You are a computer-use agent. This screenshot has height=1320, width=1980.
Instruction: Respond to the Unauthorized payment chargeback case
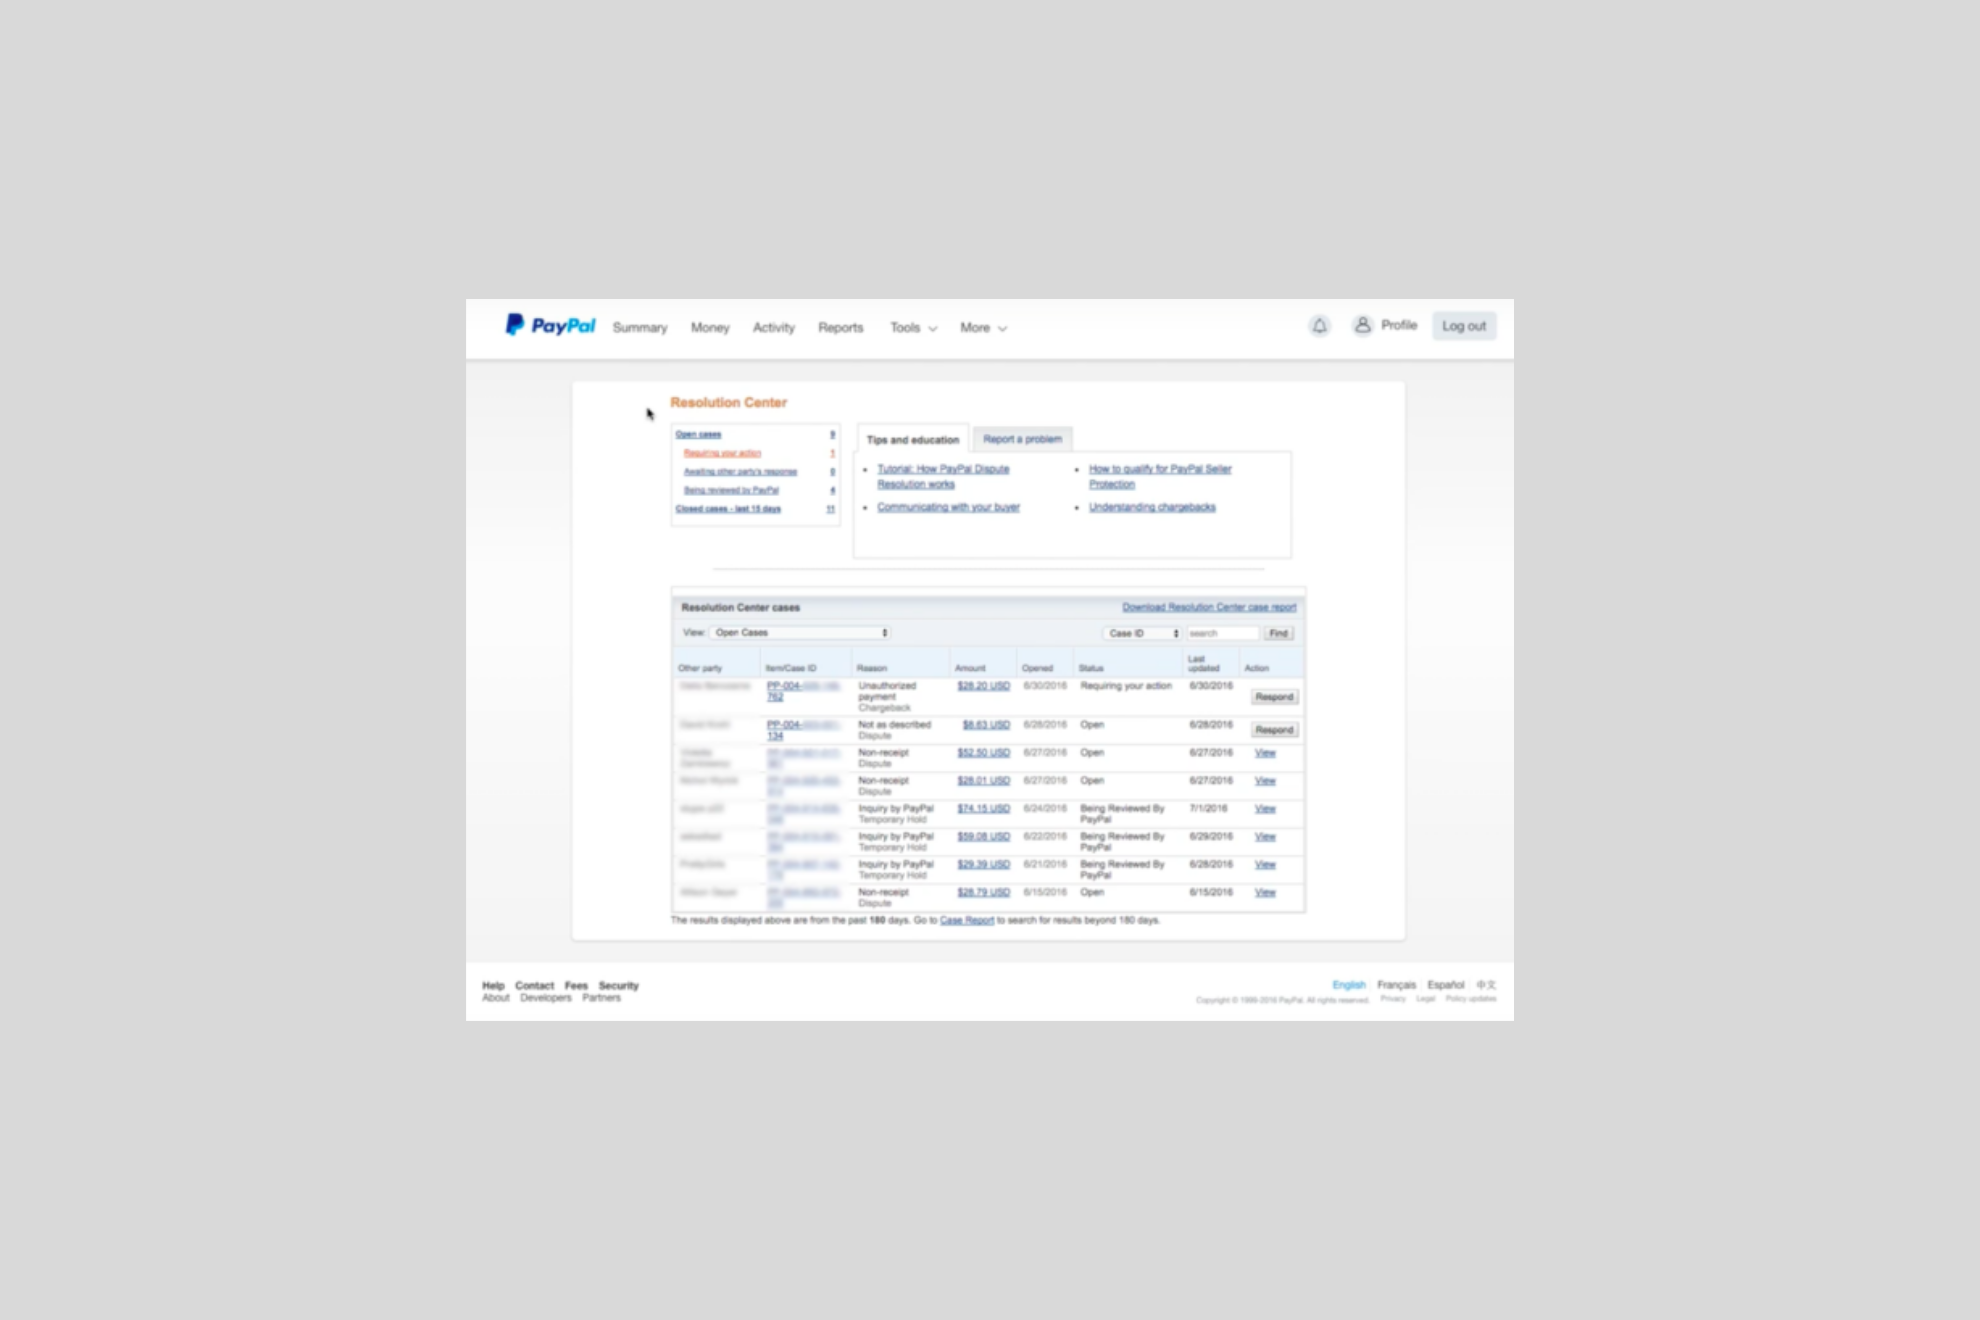click(1273, 697)
